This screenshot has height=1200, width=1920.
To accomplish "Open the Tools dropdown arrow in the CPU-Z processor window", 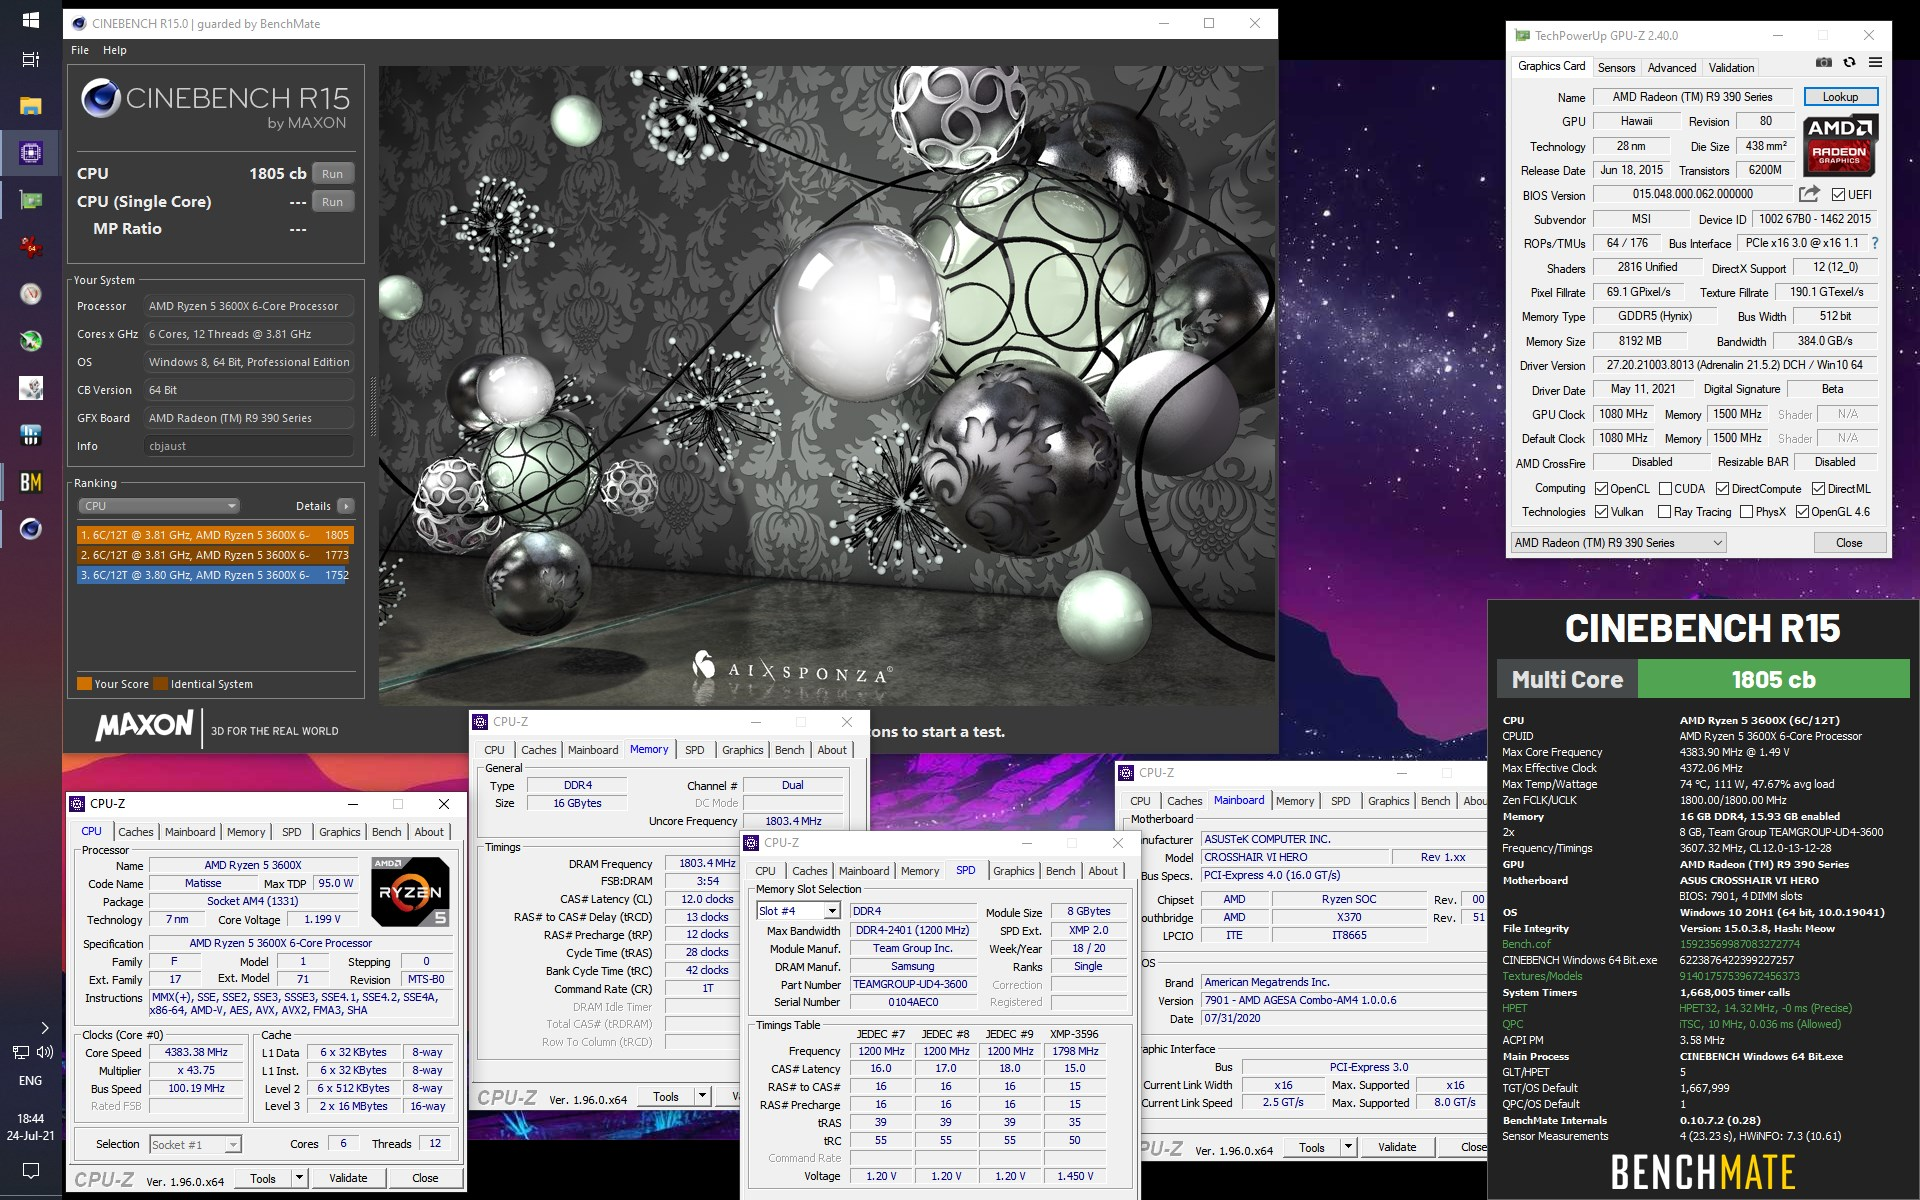I will pos(299,1178).
